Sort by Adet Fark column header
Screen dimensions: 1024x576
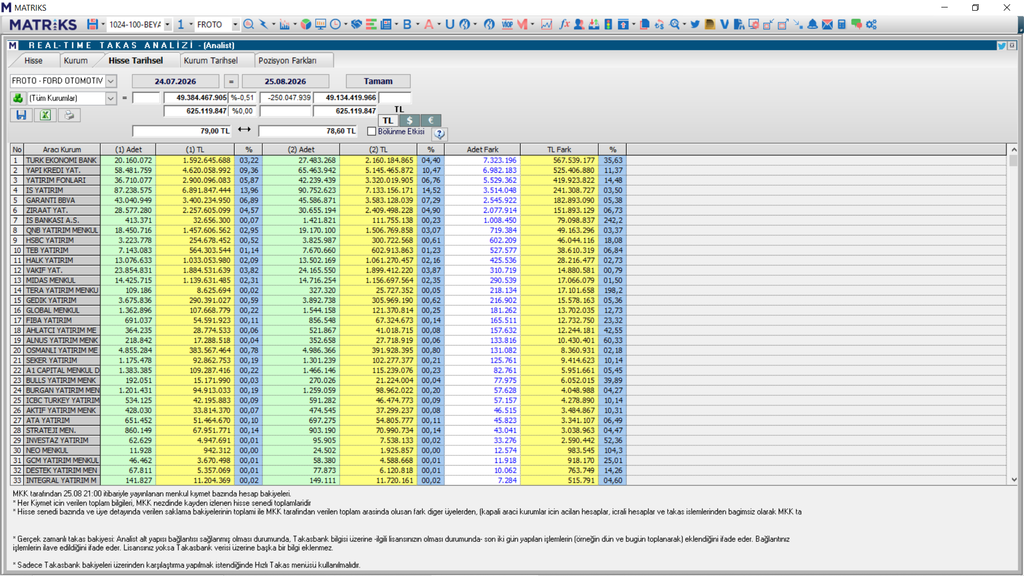tap(483, 150)
